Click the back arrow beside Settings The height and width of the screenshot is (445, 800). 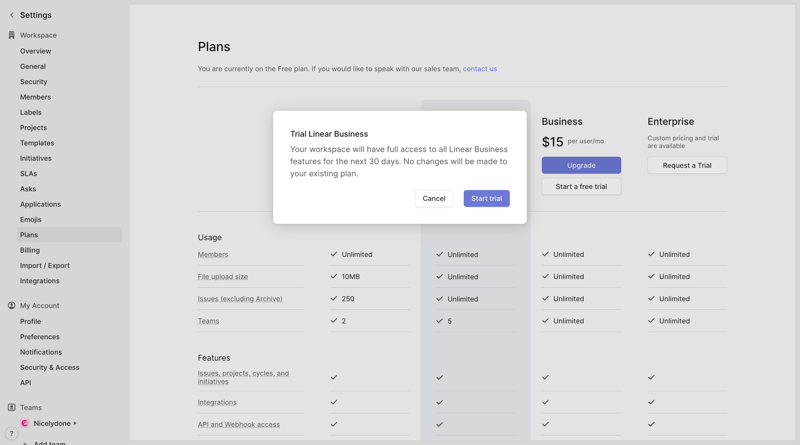(x=12, y=15)
